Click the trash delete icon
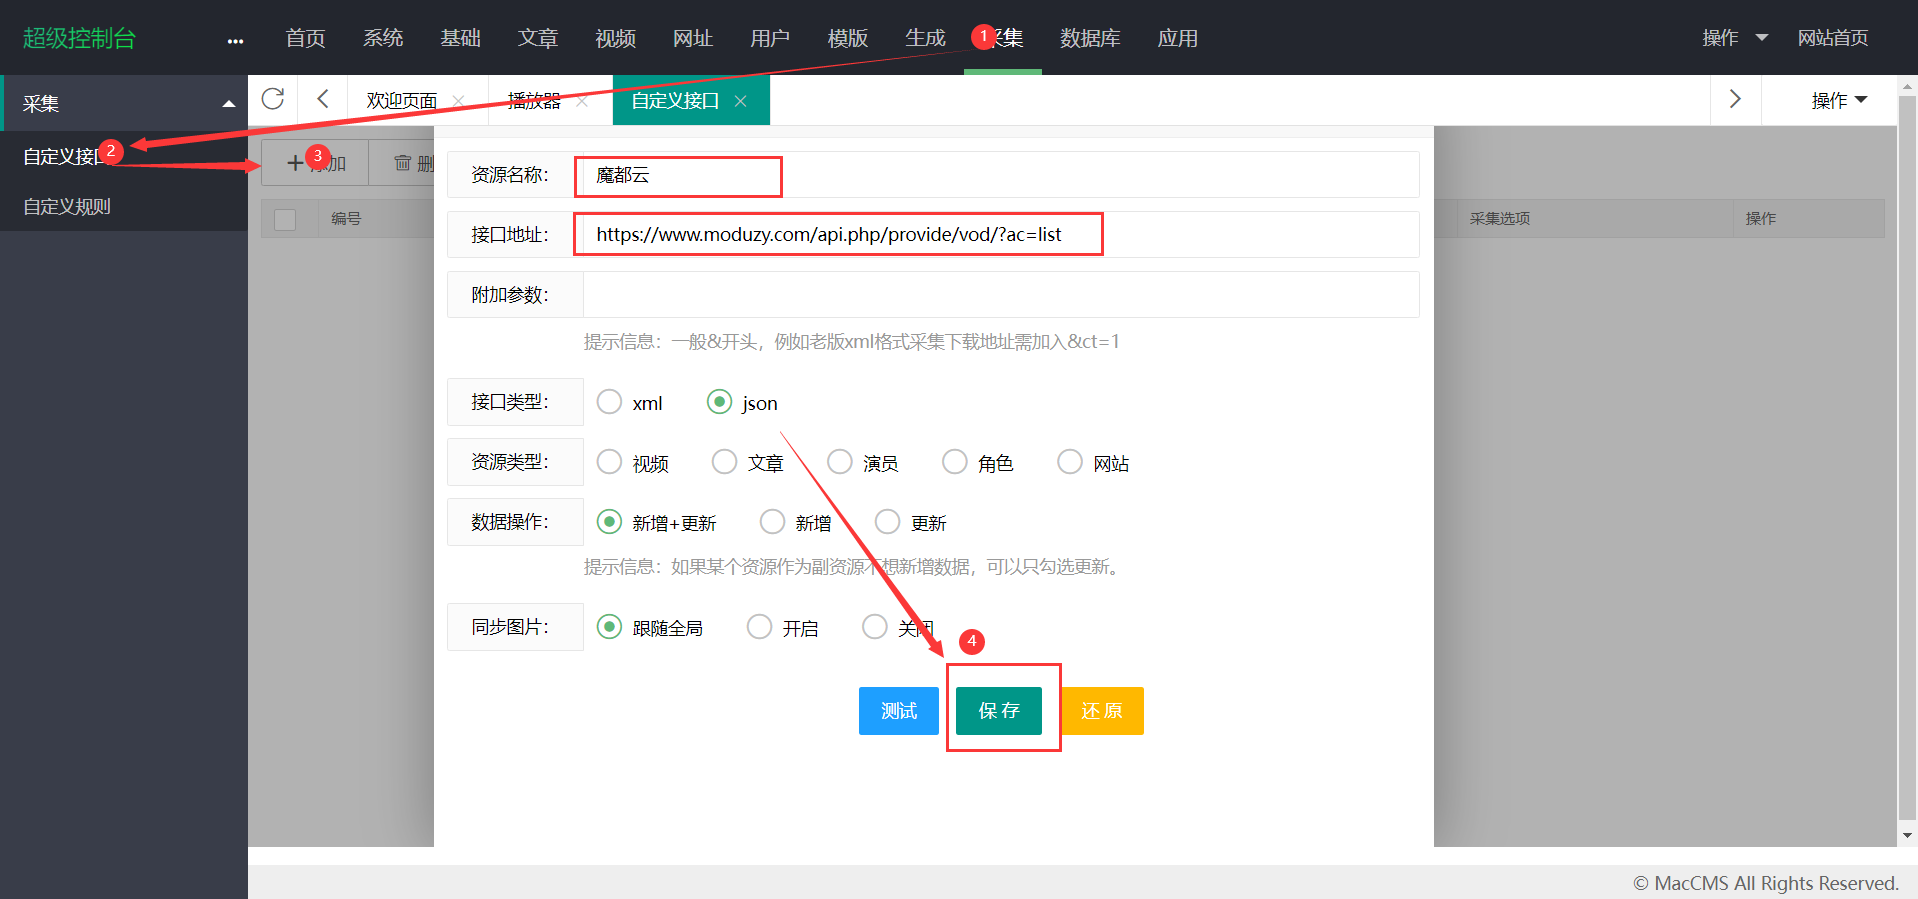Screen dimensions: 1918x899 point(402,163)
